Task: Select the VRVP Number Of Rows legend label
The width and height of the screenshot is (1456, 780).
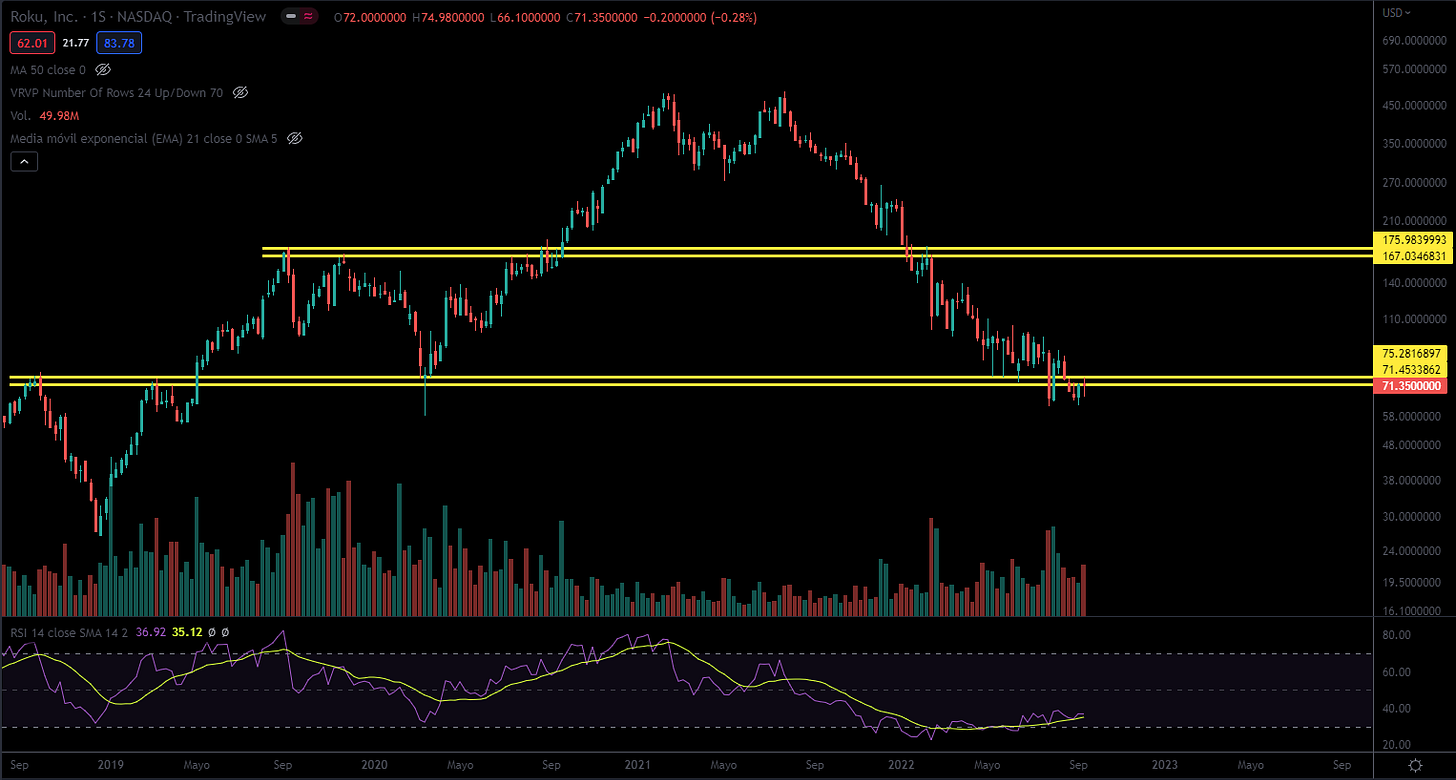Action: click(x=117, y=92)
